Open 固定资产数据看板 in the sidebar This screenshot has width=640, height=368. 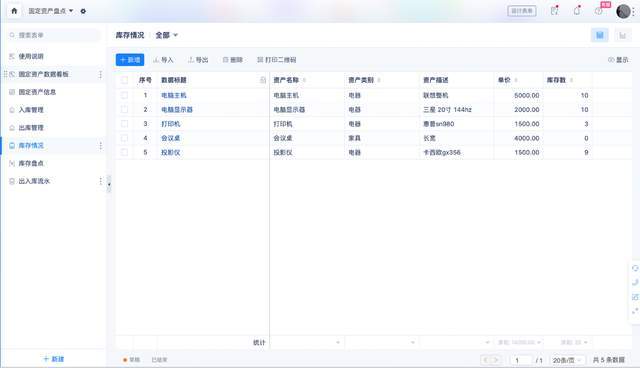pos(43,74)
